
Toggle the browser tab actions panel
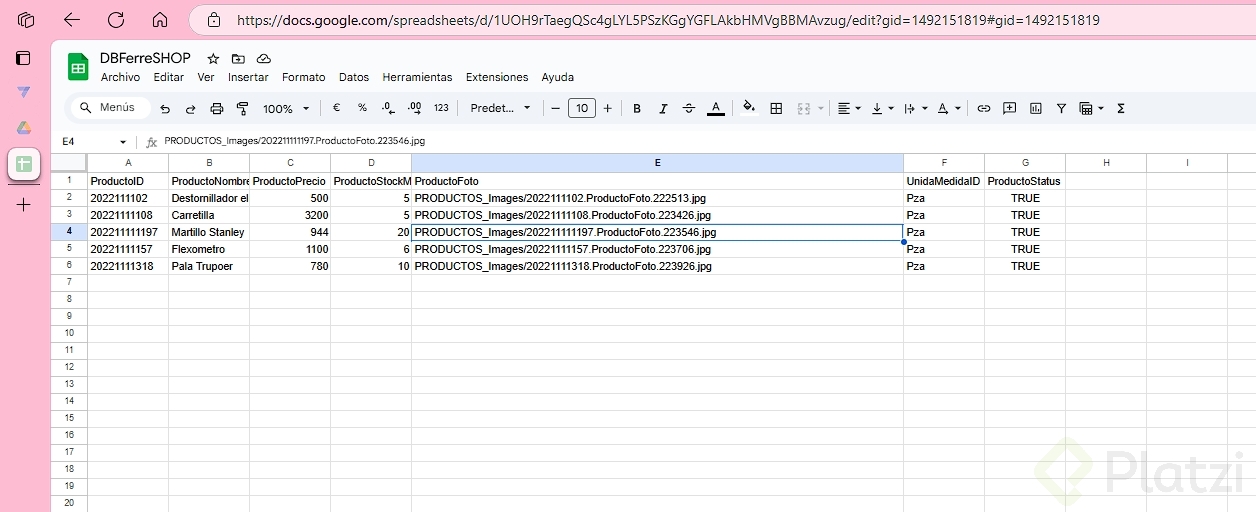[23, 58]
